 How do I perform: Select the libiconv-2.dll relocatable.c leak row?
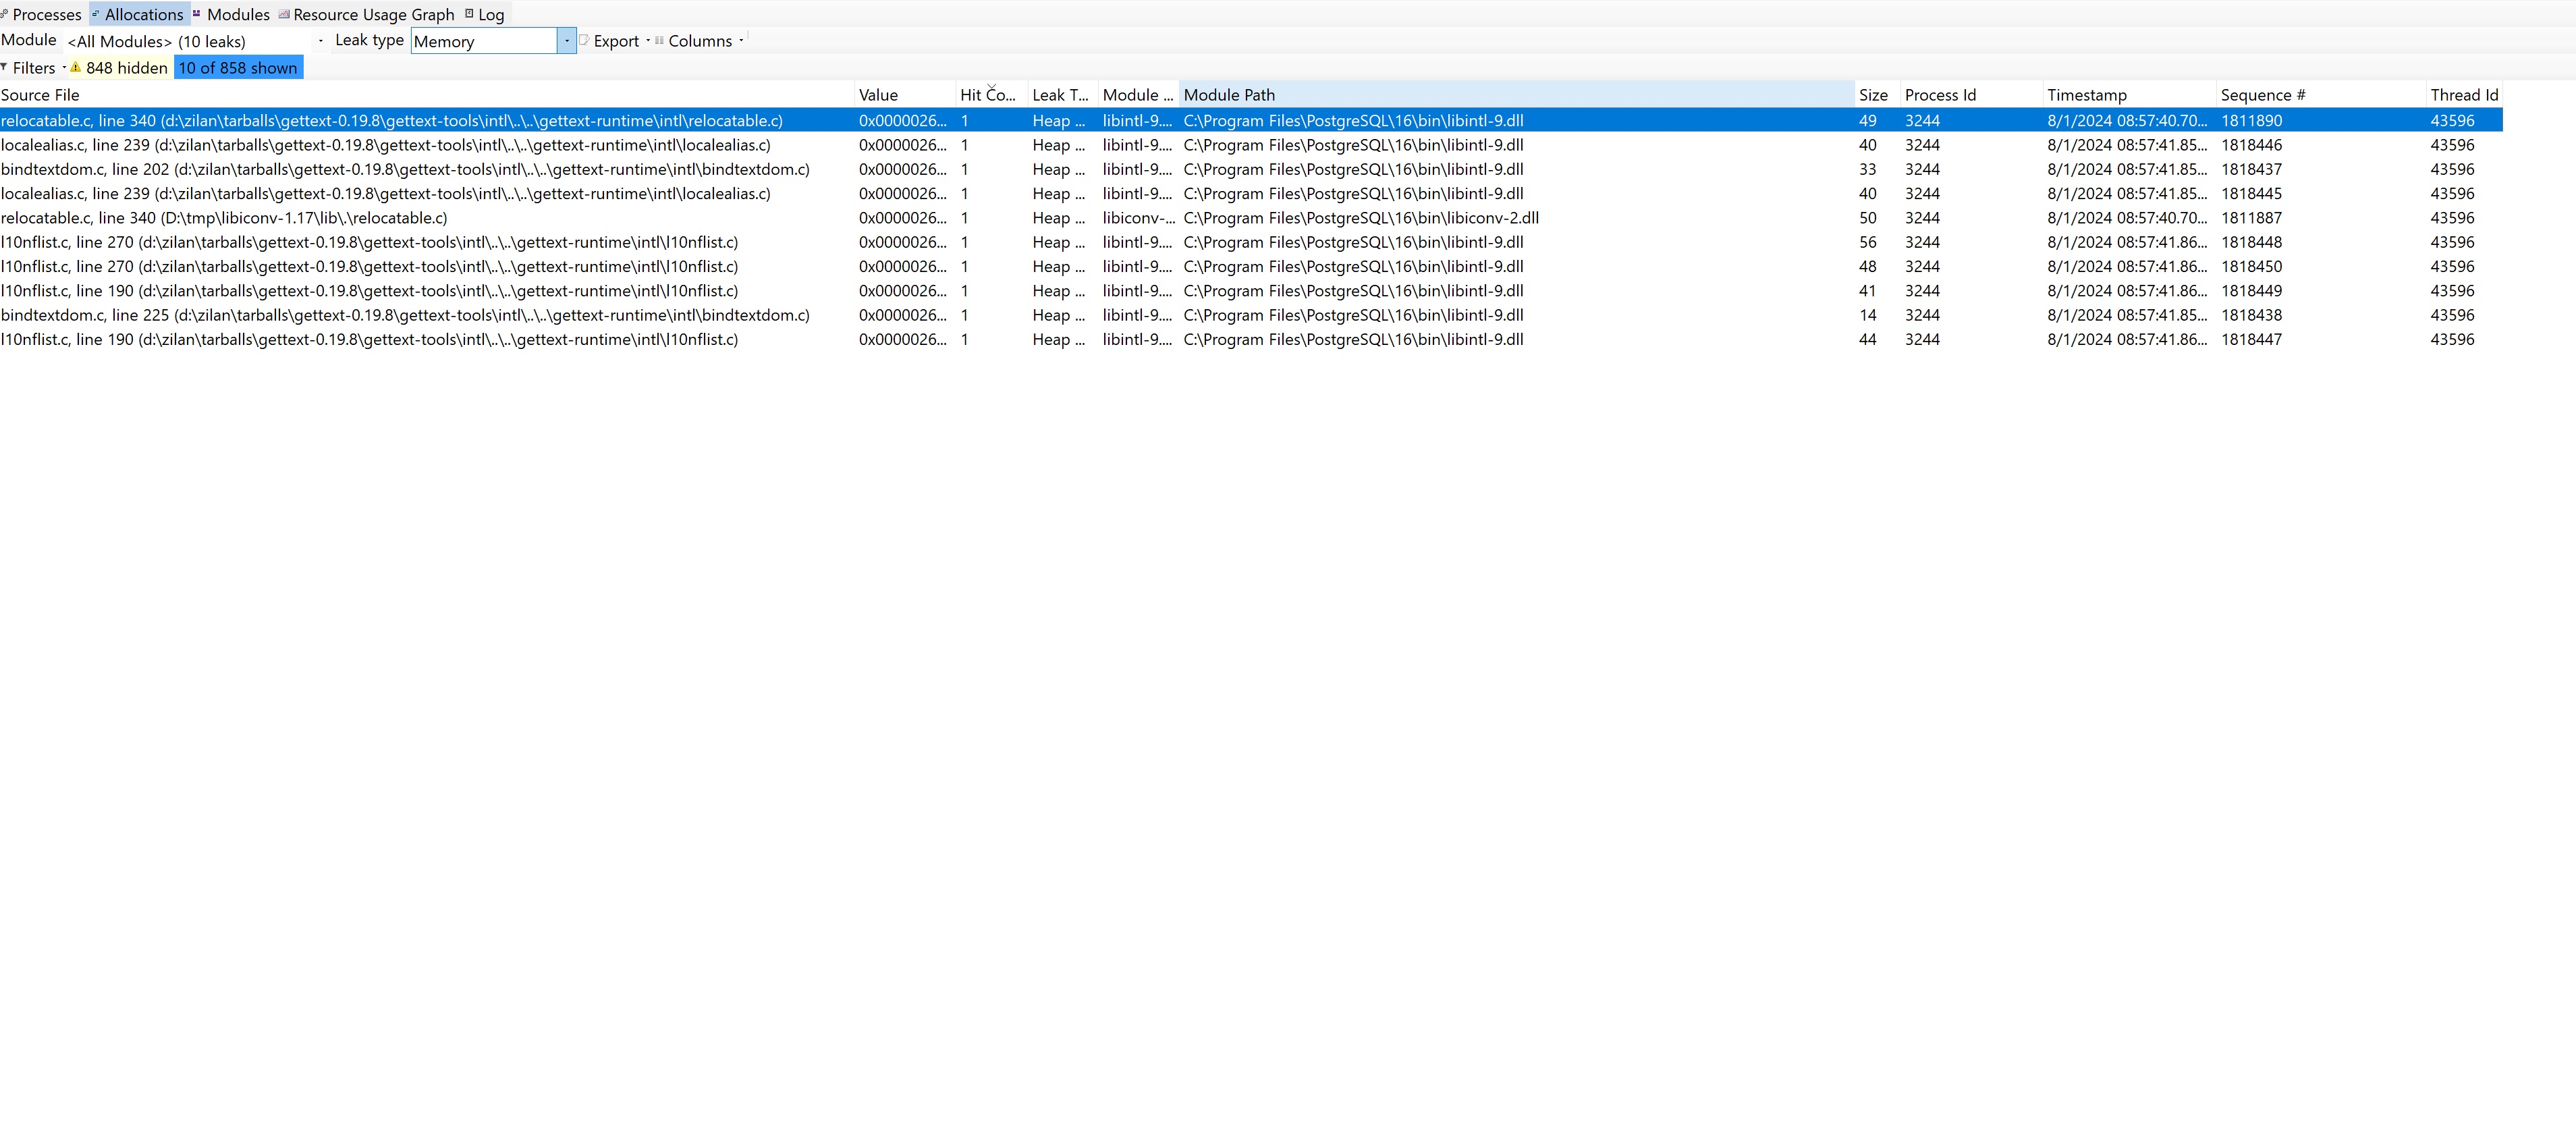224,218
